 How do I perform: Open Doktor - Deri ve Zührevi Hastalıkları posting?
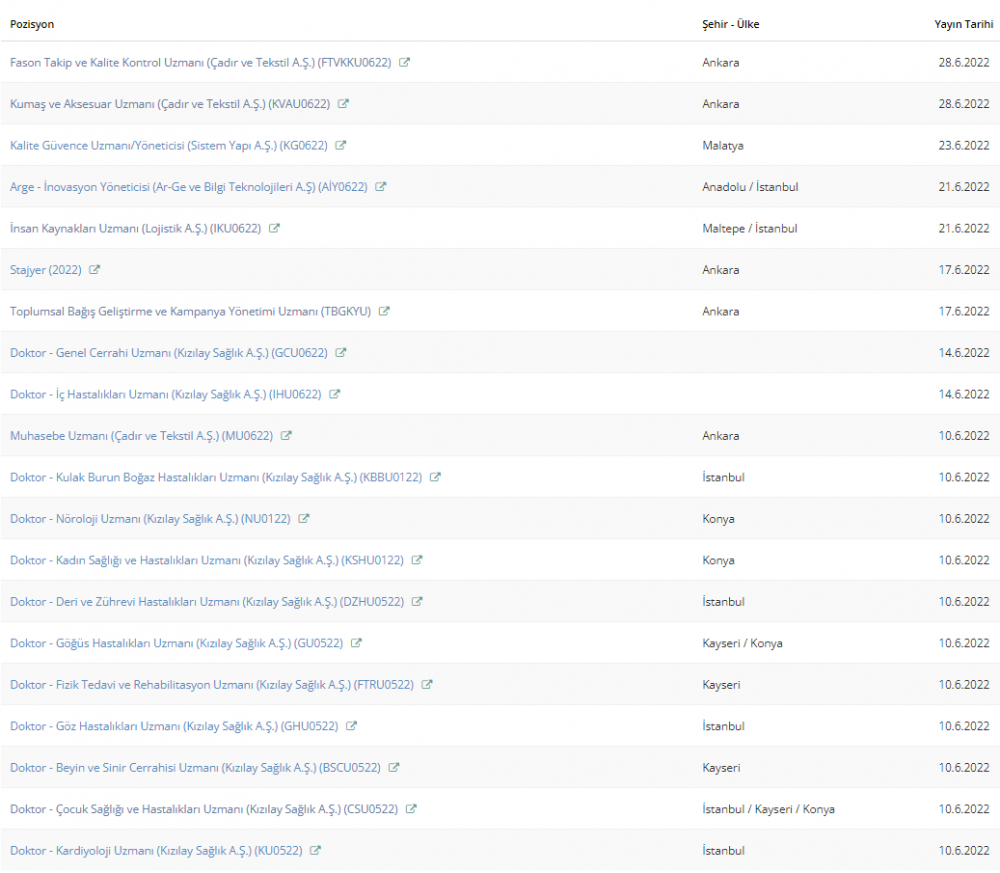point(207,601)
